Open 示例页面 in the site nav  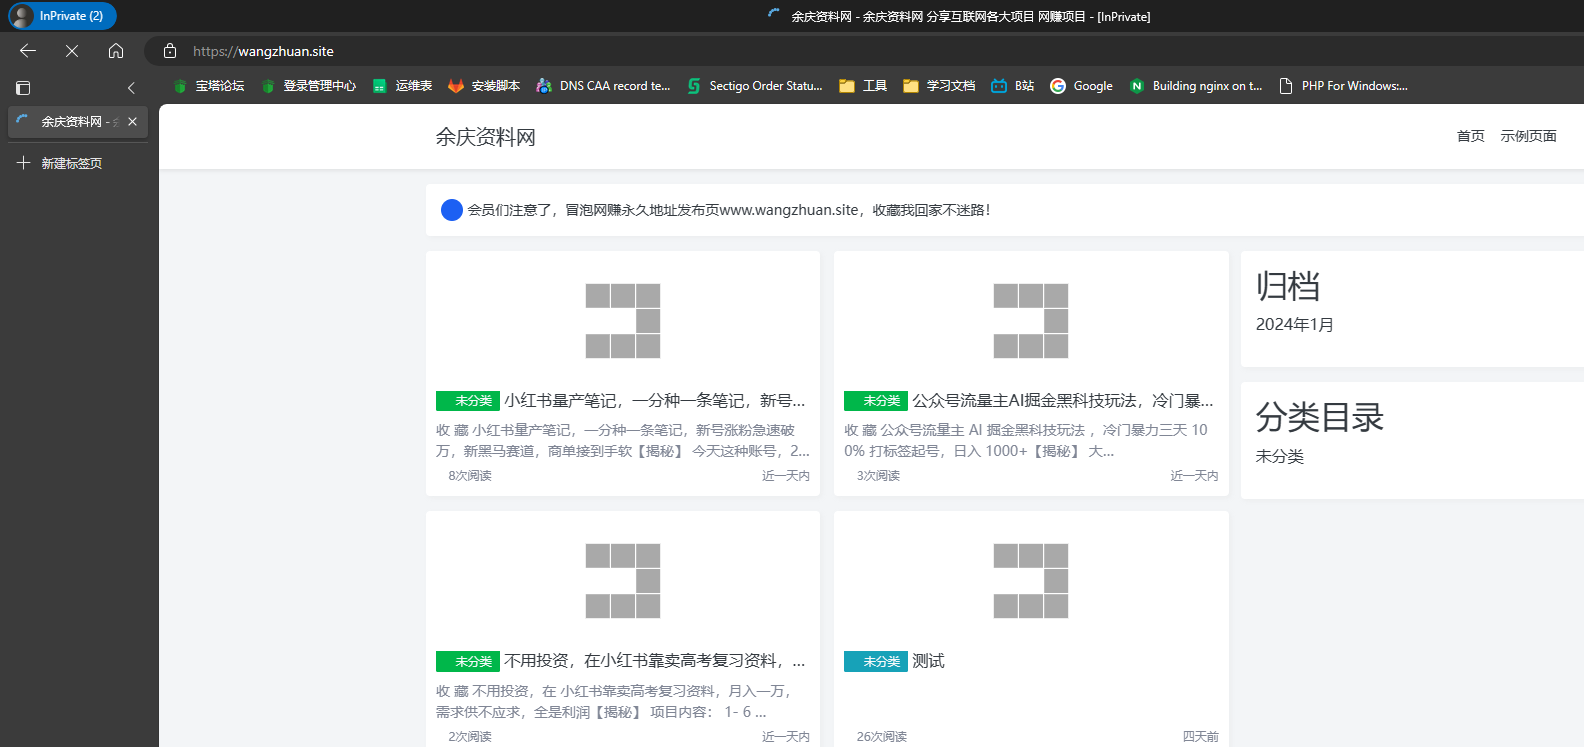pos(1528,136)
